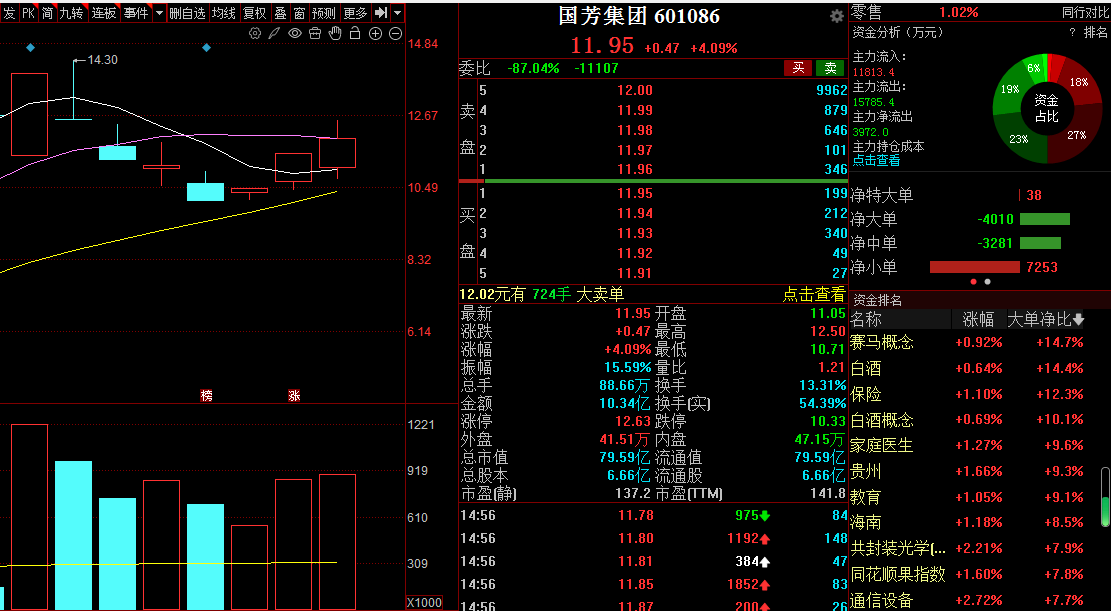Click the X1000 volume unit label
The width and height of the screenshot is (1111, 611).
[424, 602]
